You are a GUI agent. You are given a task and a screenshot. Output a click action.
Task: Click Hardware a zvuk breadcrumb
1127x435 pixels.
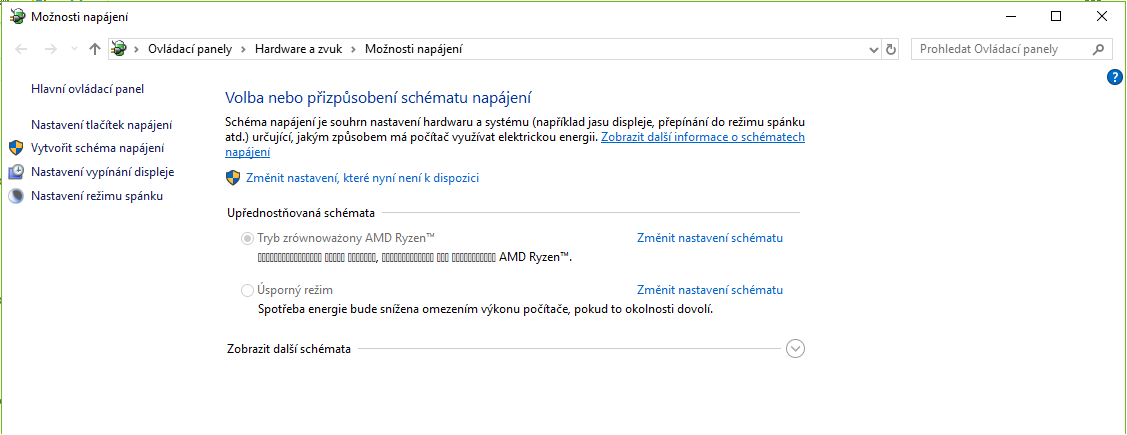(x=298, y=49)
